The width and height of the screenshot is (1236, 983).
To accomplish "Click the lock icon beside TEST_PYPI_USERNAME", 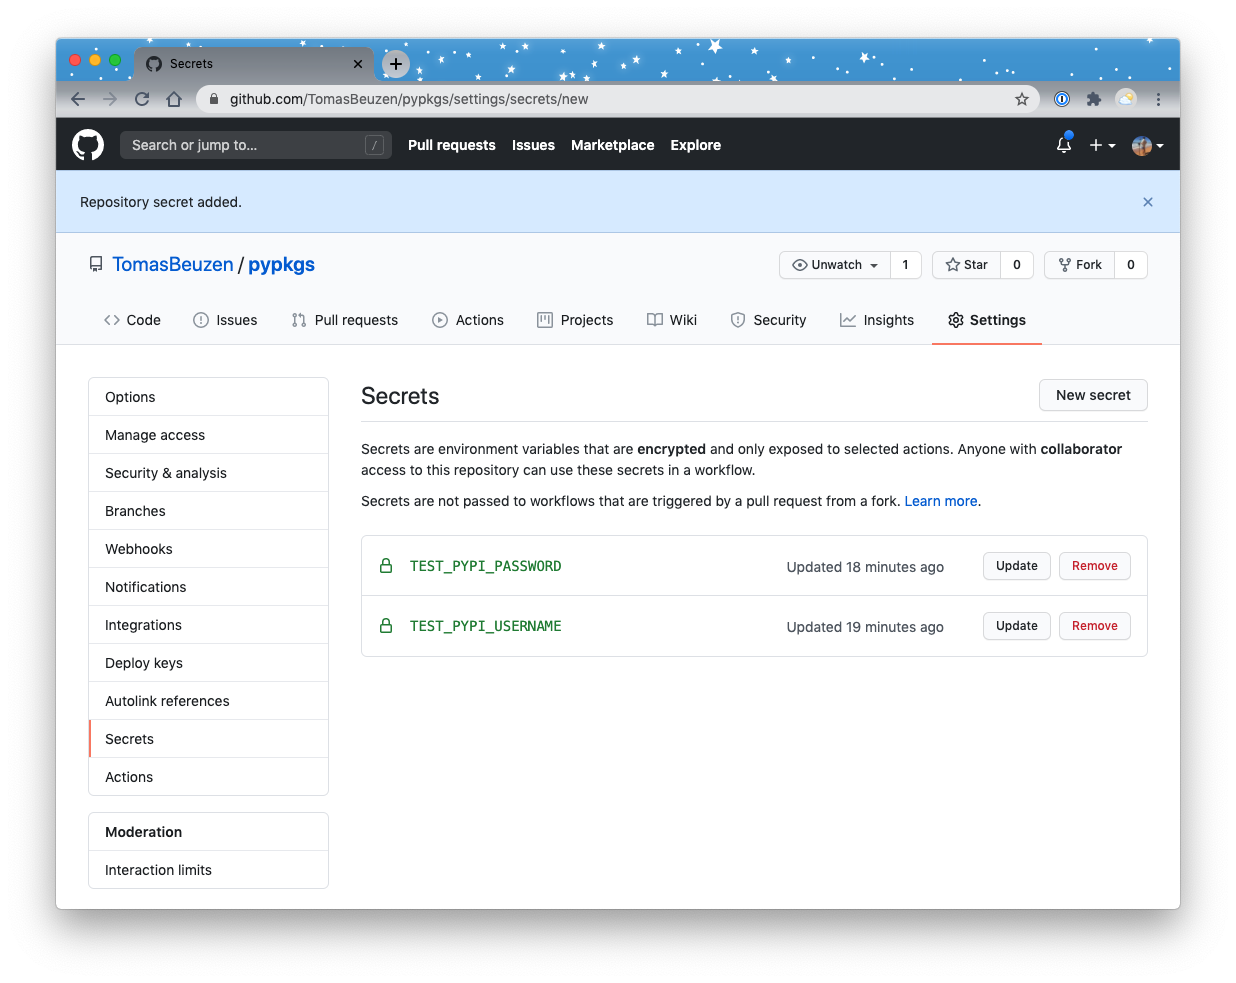I will pyautogui.click(x=386, y=626).
